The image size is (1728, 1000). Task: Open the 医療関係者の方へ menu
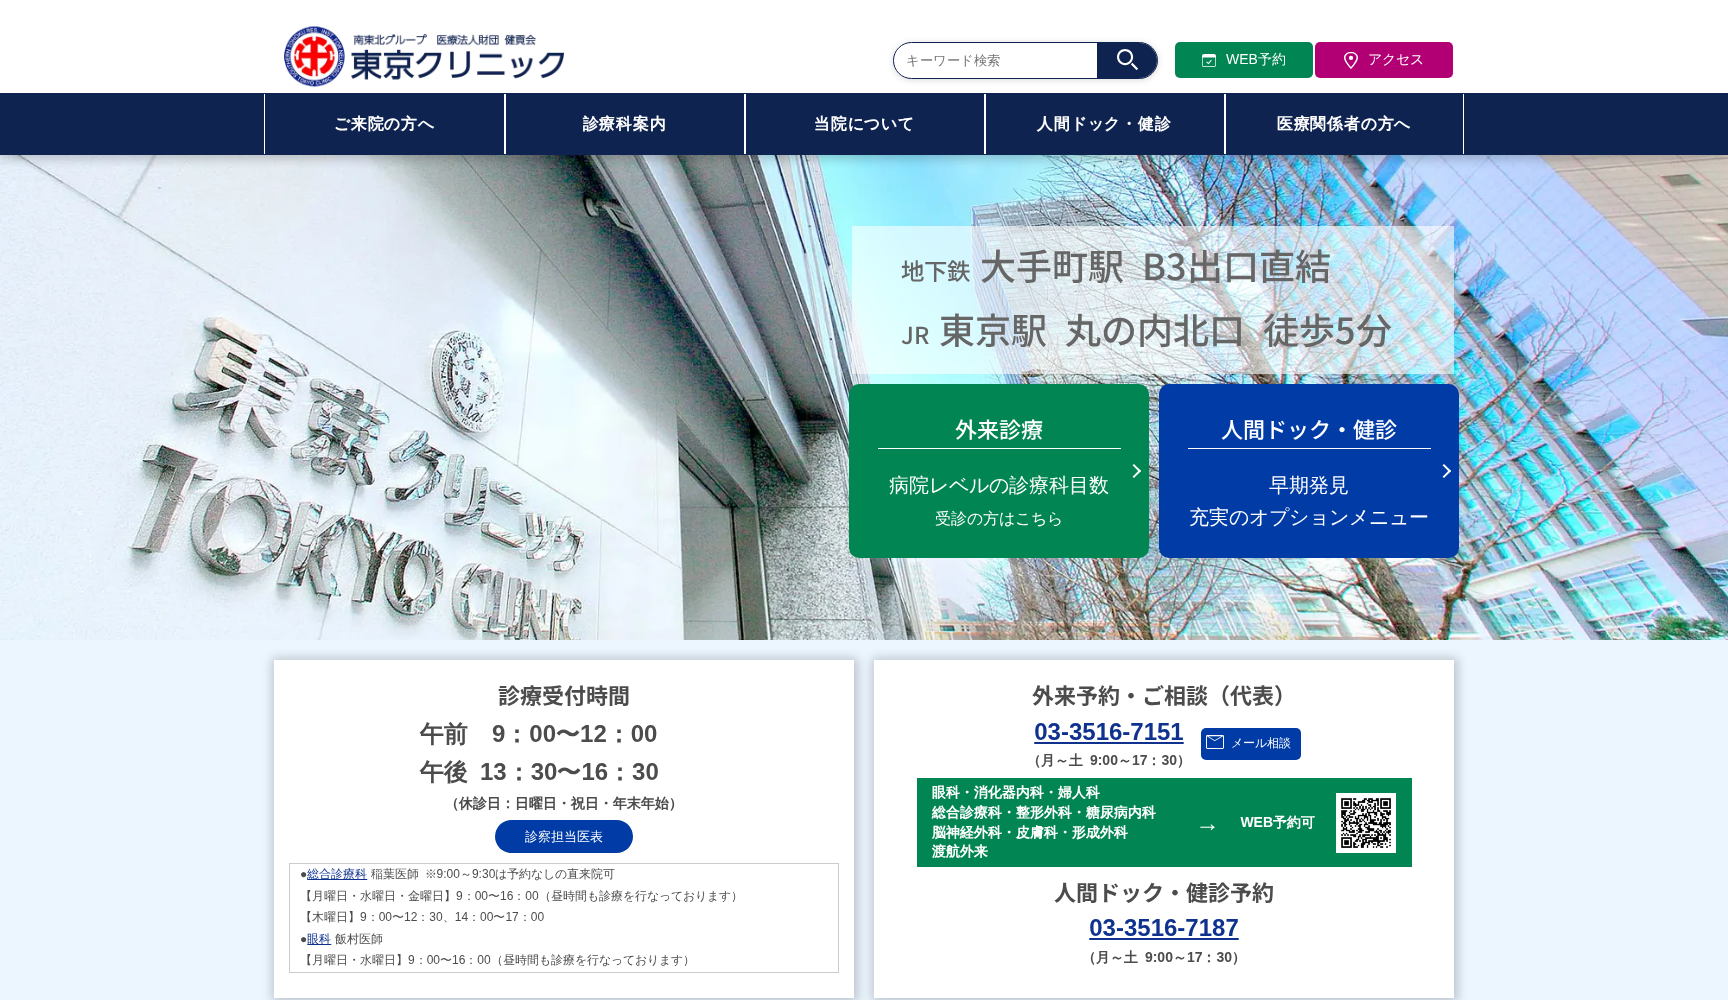coord(1343,123)
